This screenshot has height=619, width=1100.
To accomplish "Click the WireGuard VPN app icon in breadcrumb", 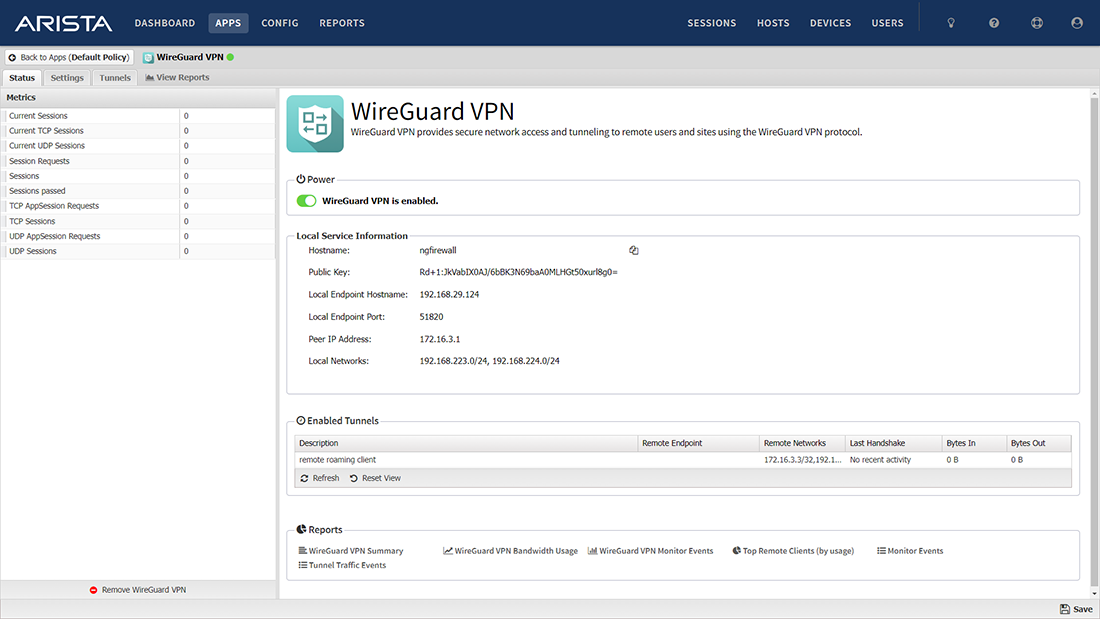I will coord(148,58).
